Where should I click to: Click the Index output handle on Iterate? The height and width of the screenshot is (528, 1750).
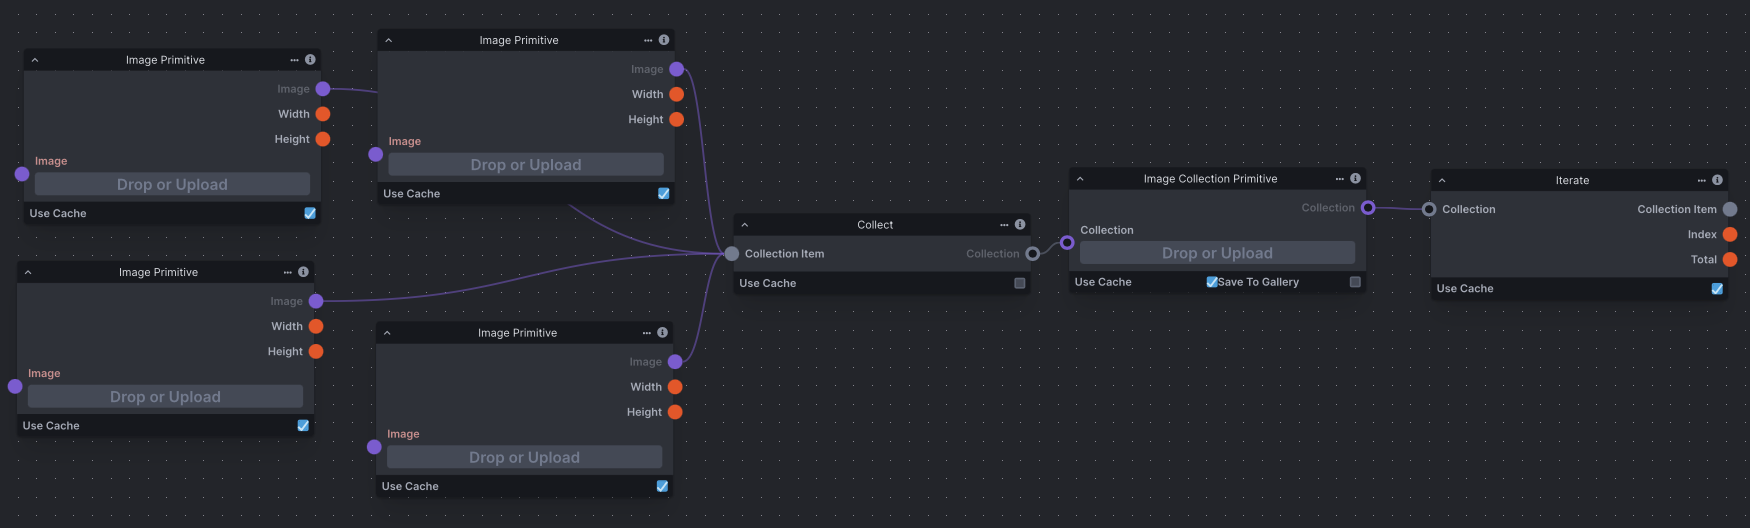coord(1730,235)
